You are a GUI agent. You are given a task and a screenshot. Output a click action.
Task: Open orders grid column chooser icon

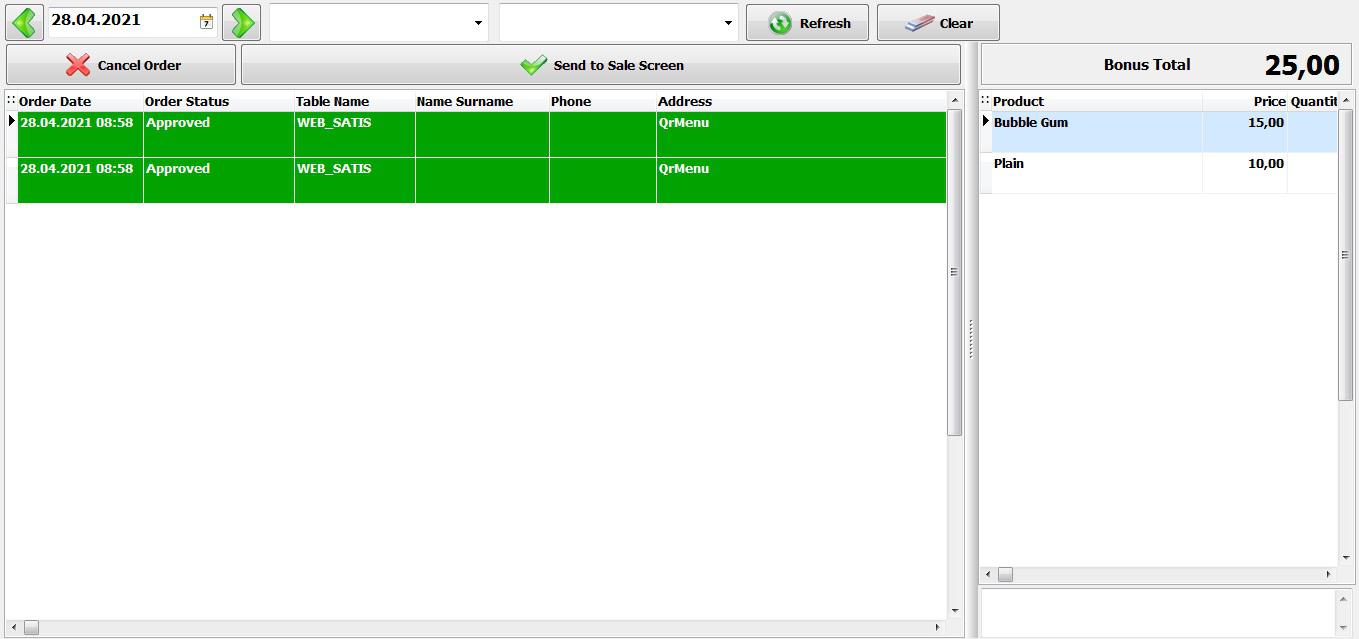11,101
